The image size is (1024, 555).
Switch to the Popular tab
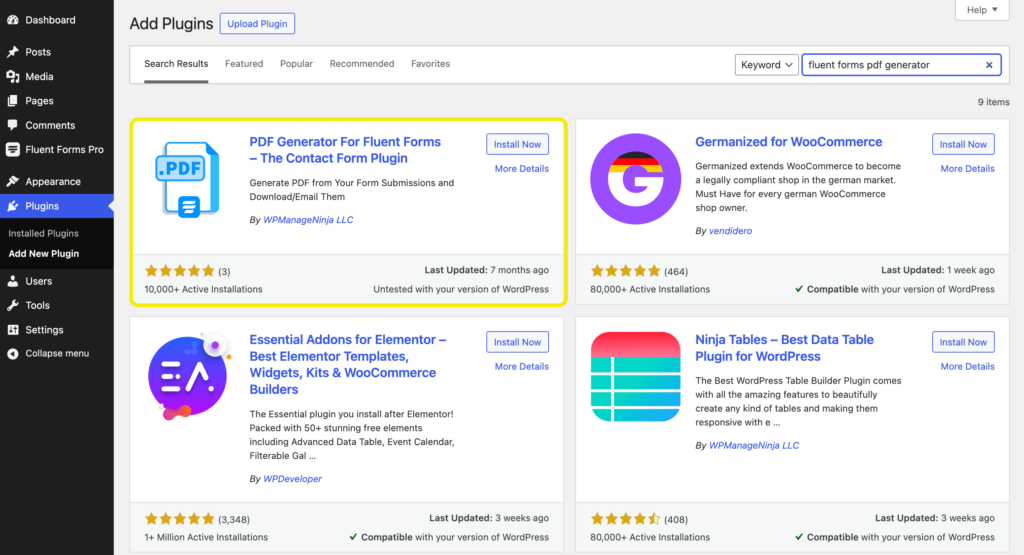(x=296, y=63)
